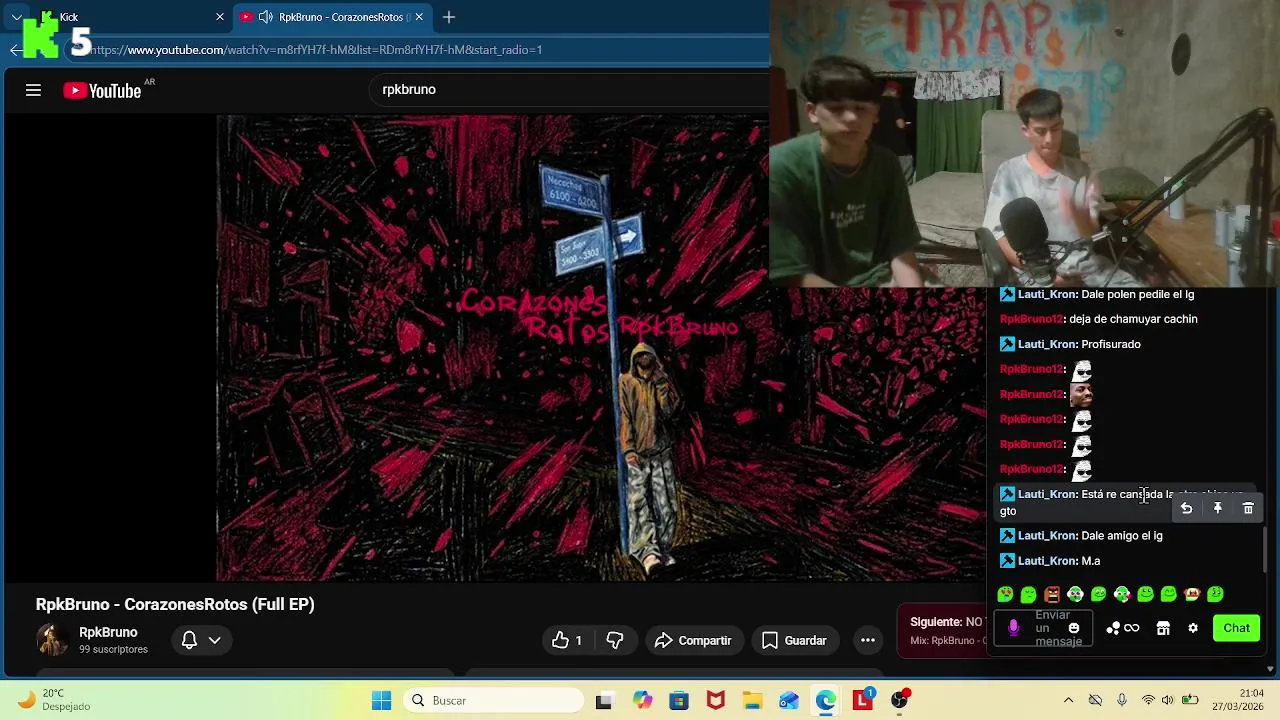Screen dimensions: 1280x720
Task: Click the chat panel scrollbar
Action: (1265, 550)
